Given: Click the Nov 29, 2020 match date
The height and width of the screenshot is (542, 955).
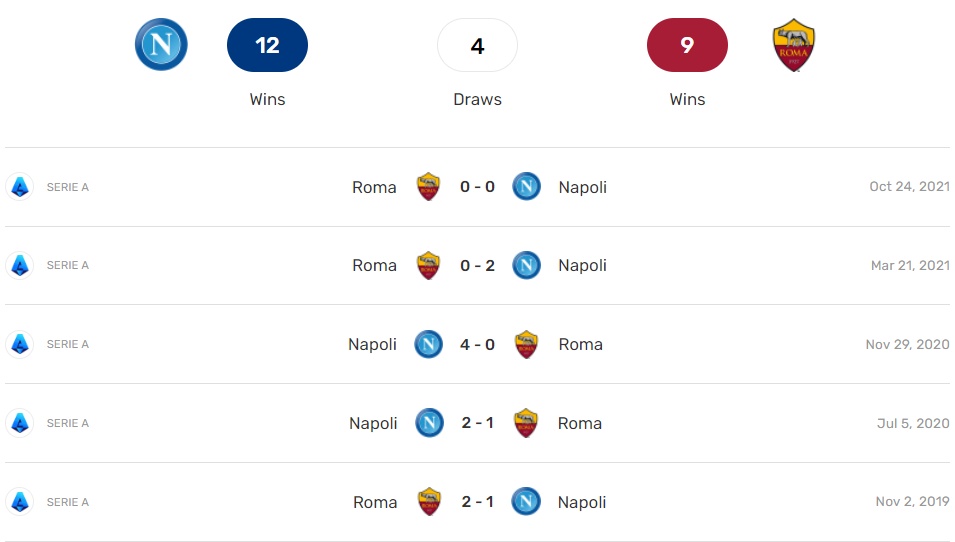Looking at the screenshot, I should pyautogui.click(x=907, y=344).
